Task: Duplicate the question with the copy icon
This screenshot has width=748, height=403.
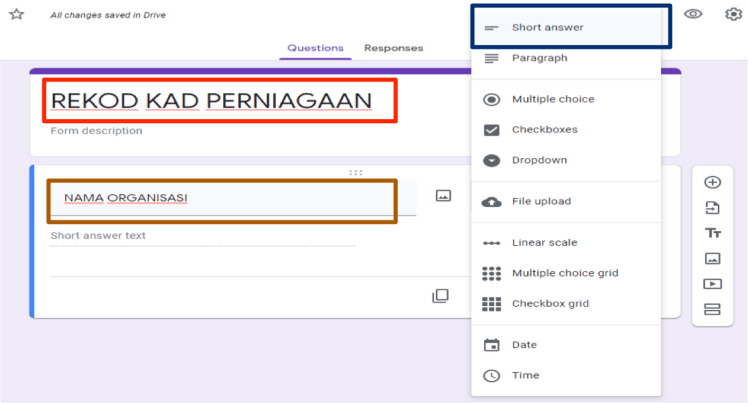Action: [440, 296]
